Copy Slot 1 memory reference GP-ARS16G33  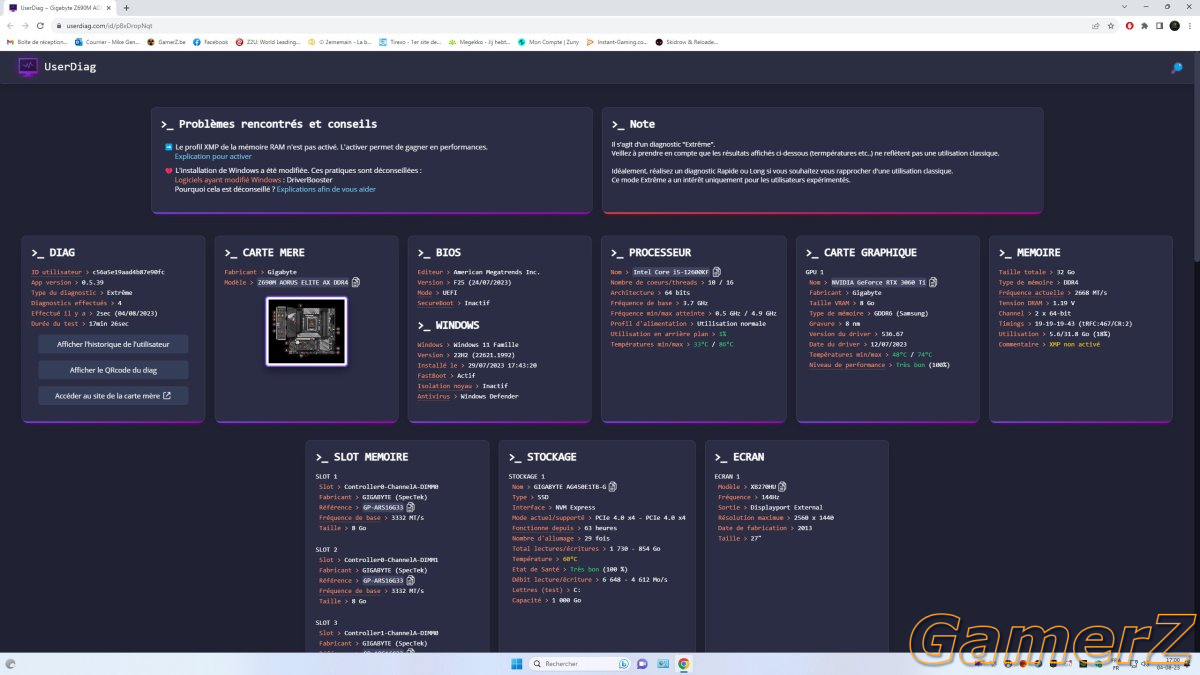tap(410, 507)
